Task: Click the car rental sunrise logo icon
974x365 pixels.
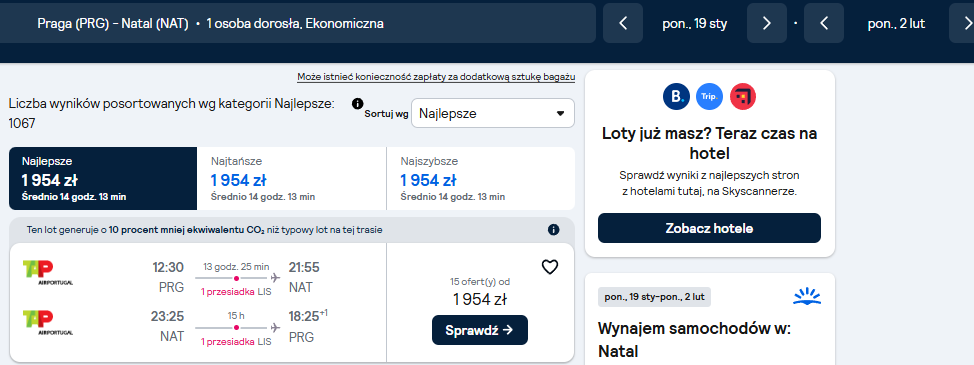Action: pyautogui.click(x=807, y=296)
